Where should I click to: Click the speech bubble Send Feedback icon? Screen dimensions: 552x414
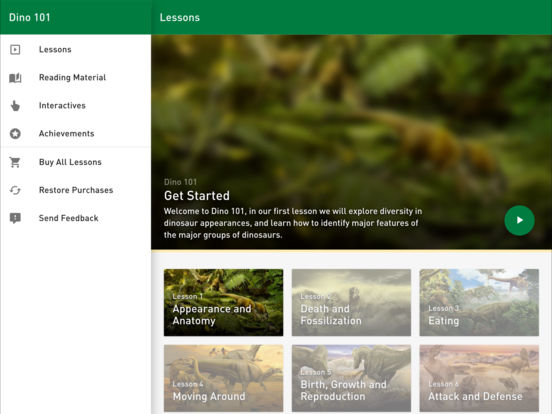point(15,218)
